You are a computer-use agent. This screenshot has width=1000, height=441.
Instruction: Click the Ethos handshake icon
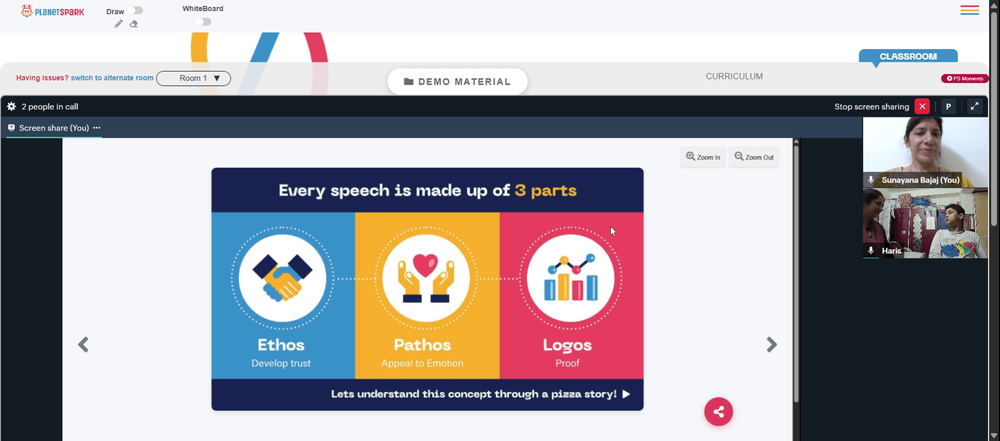click(x=283, y=278)
